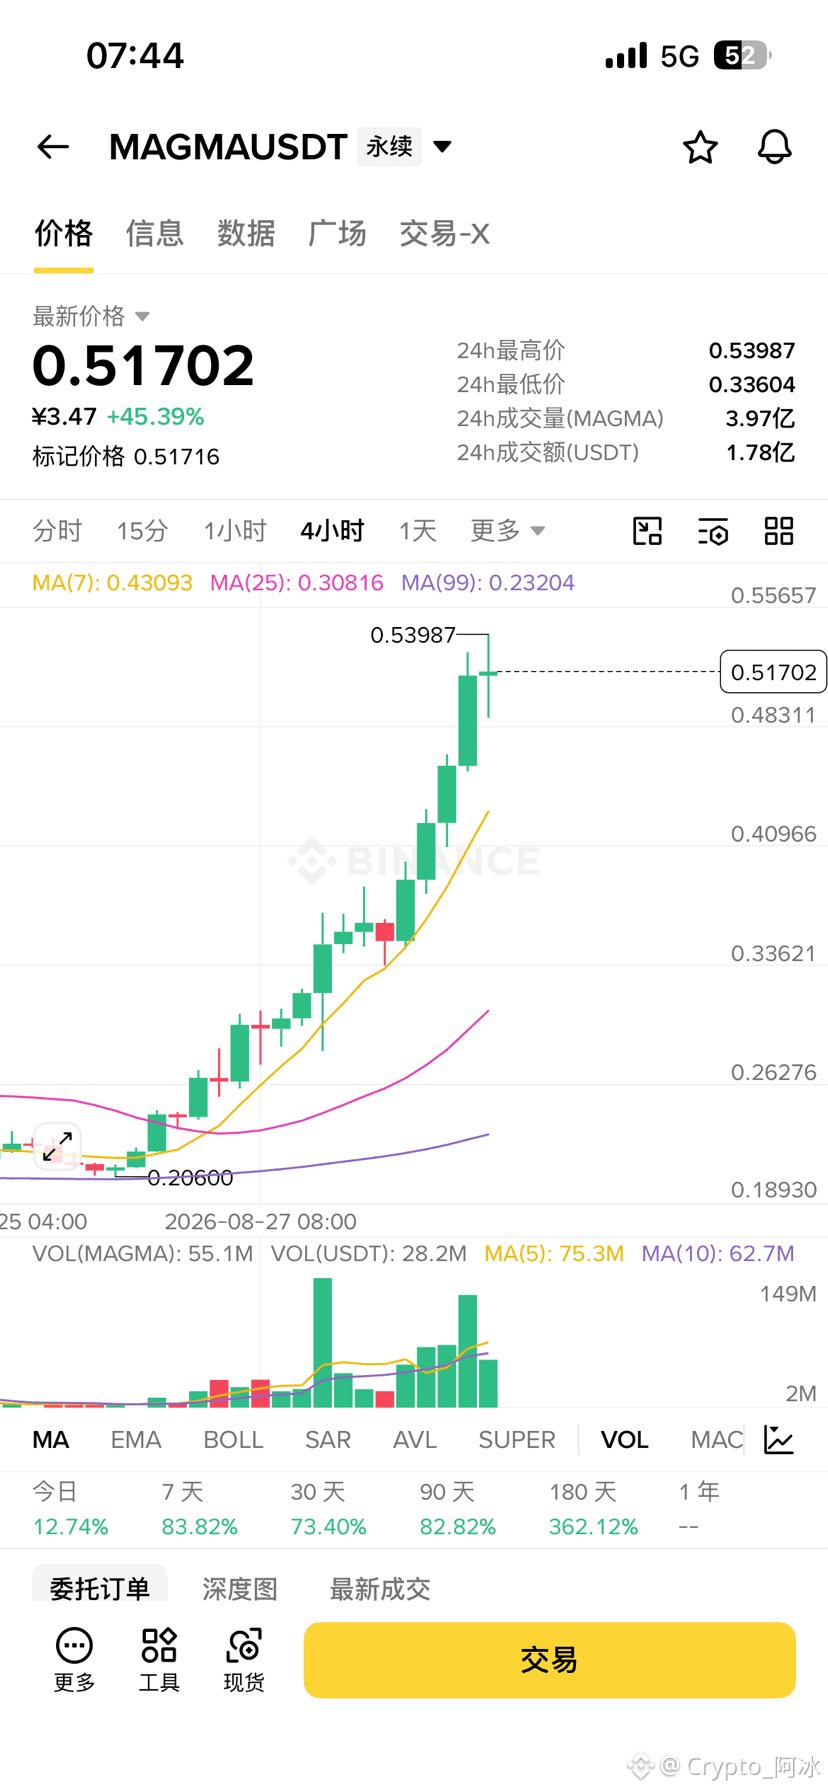The height and width of the screenshot is (1792, 828).
Task: Toggle the AVL indicator
Action: point(415,1440)
